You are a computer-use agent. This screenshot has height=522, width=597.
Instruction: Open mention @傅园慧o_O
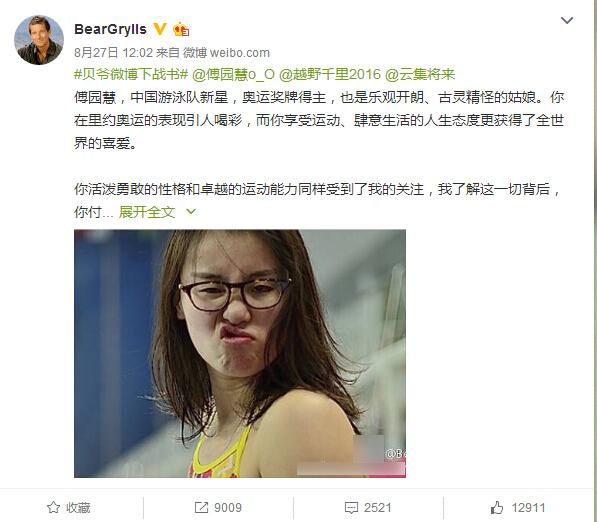233,74
